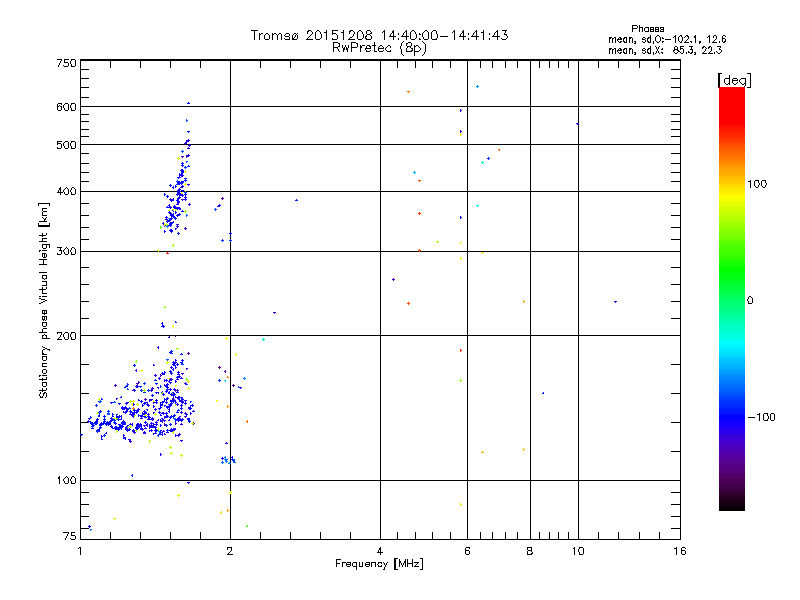Click the '0' colorbar tick label
Screen dimensions: 800x600
click(750, 301)
